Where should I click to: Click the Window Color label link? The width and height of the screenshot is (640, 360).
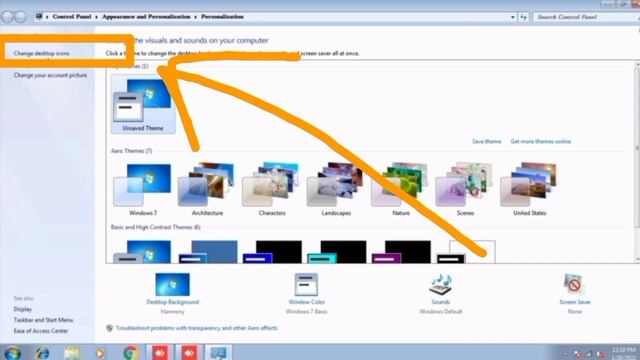tap(307, 302)
